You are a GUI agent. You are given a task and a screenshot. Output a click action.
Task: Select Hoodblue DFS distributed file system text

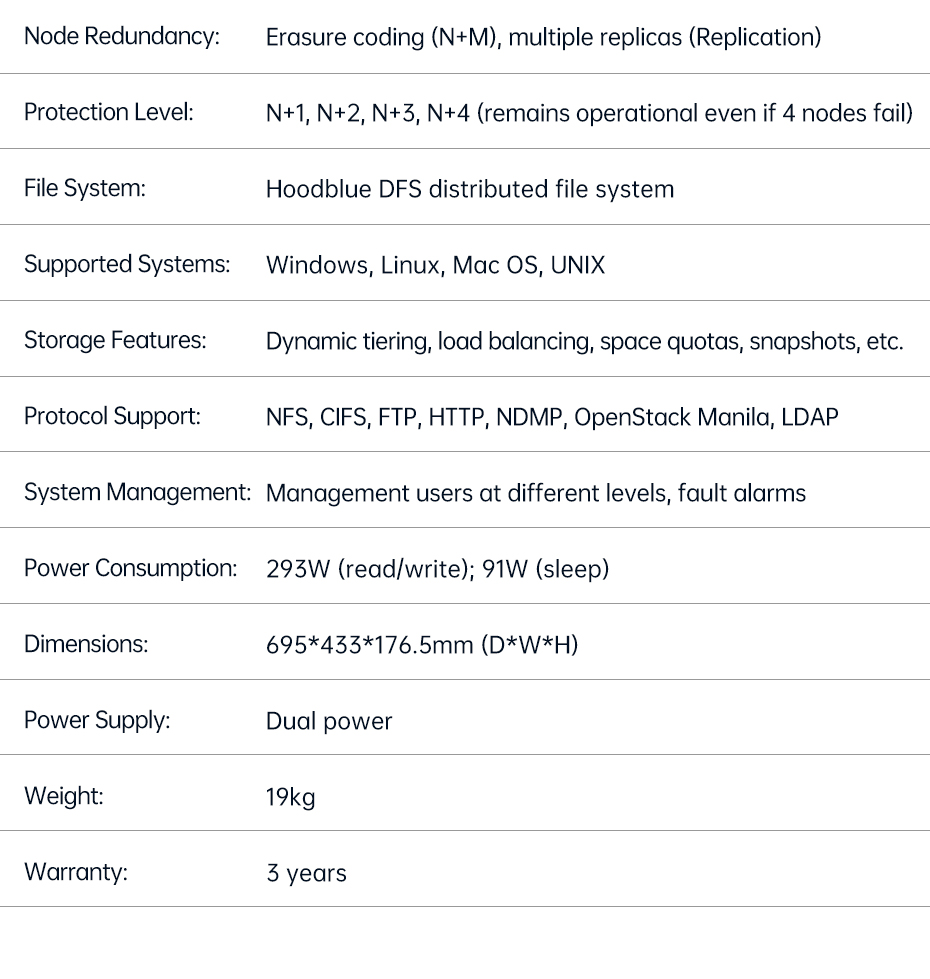(469, 189)
